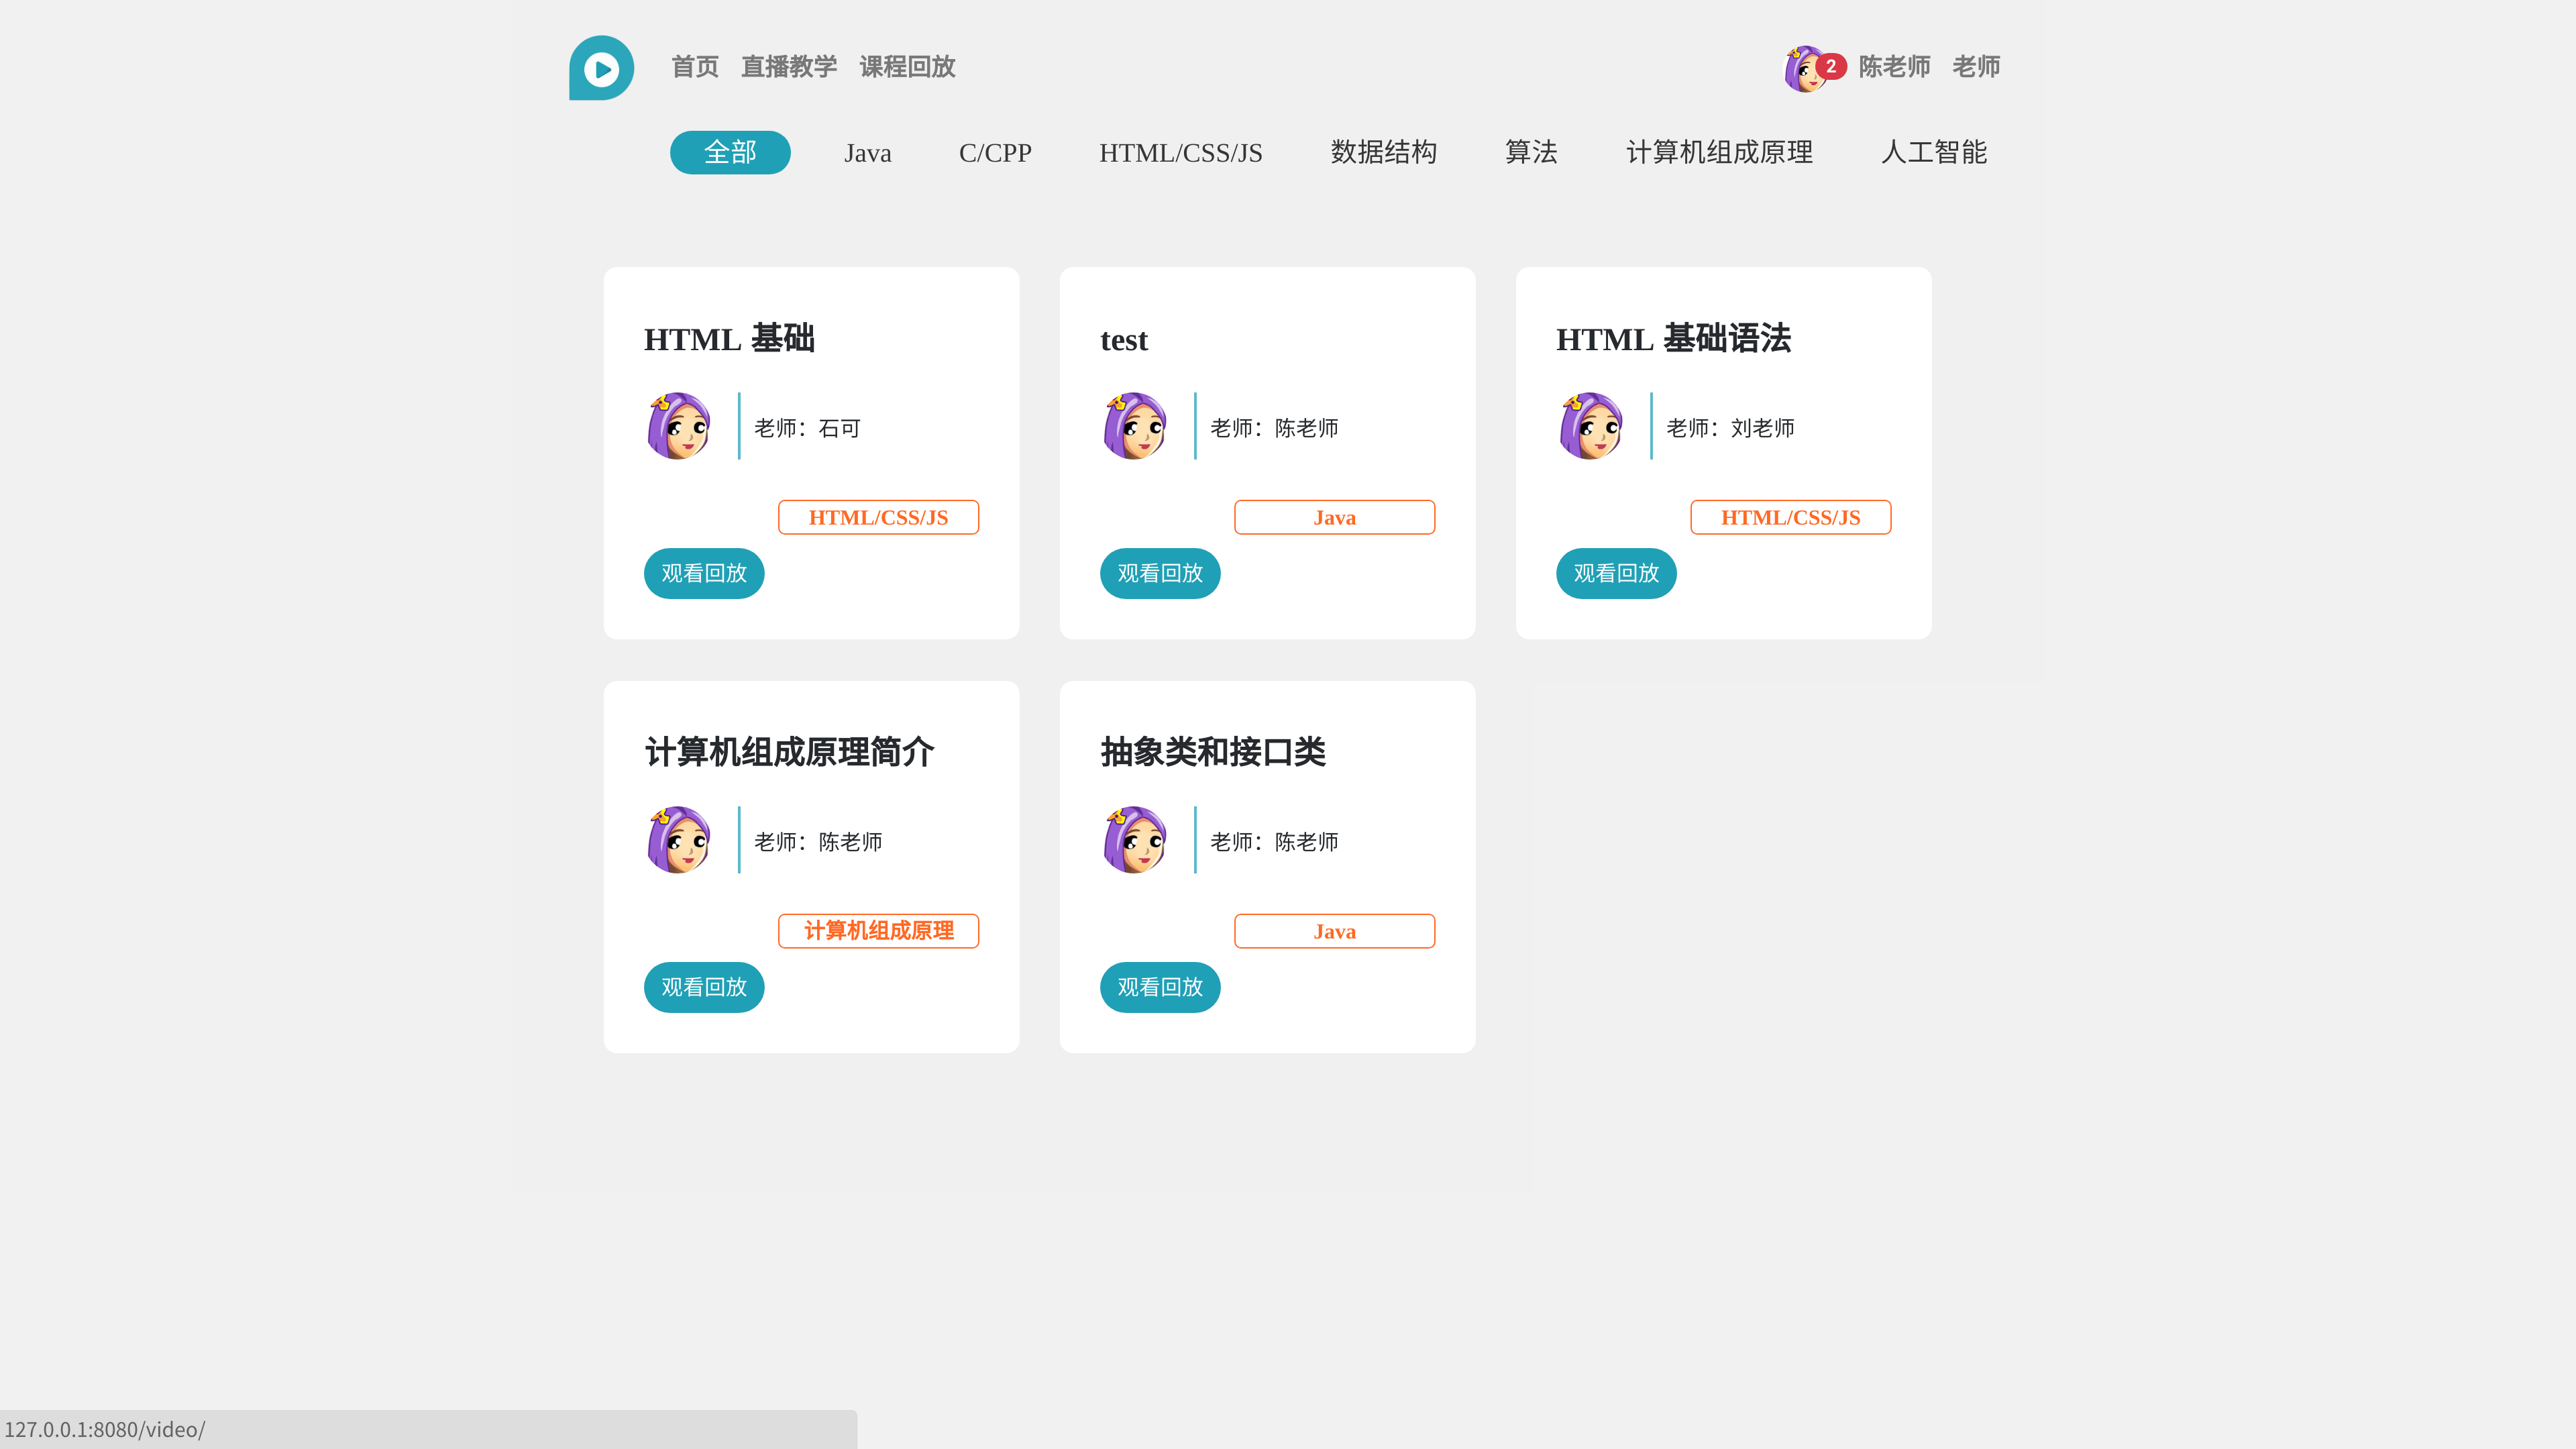Screen dimensions: 2576x1449
Task: Click 观看回放 on 抽象类和接口类 card
Action: 1160,987
